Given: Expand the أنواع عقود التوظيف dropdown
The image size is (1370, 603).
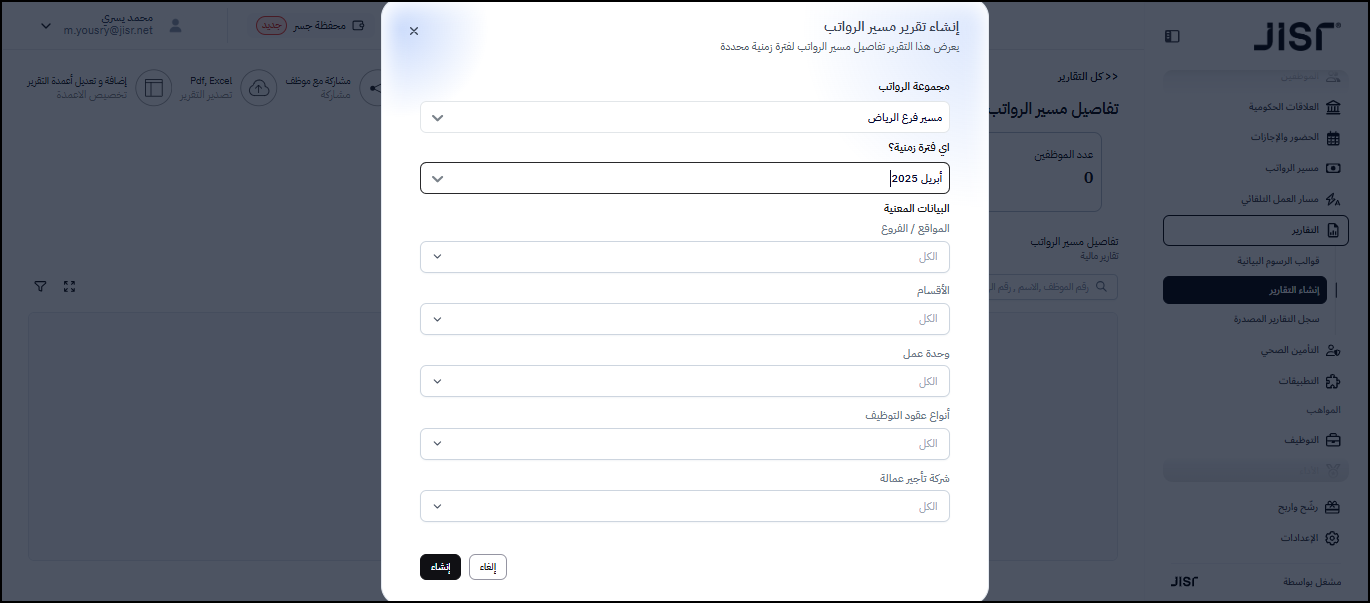Looking at the screenshot, I should (x=684, y=444).
